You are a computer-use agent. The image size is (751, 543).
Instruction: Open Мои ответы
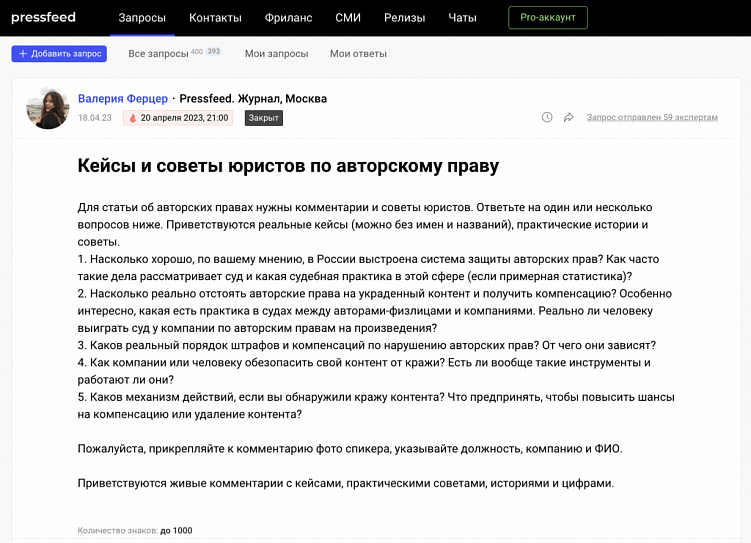tap(358, 54)
